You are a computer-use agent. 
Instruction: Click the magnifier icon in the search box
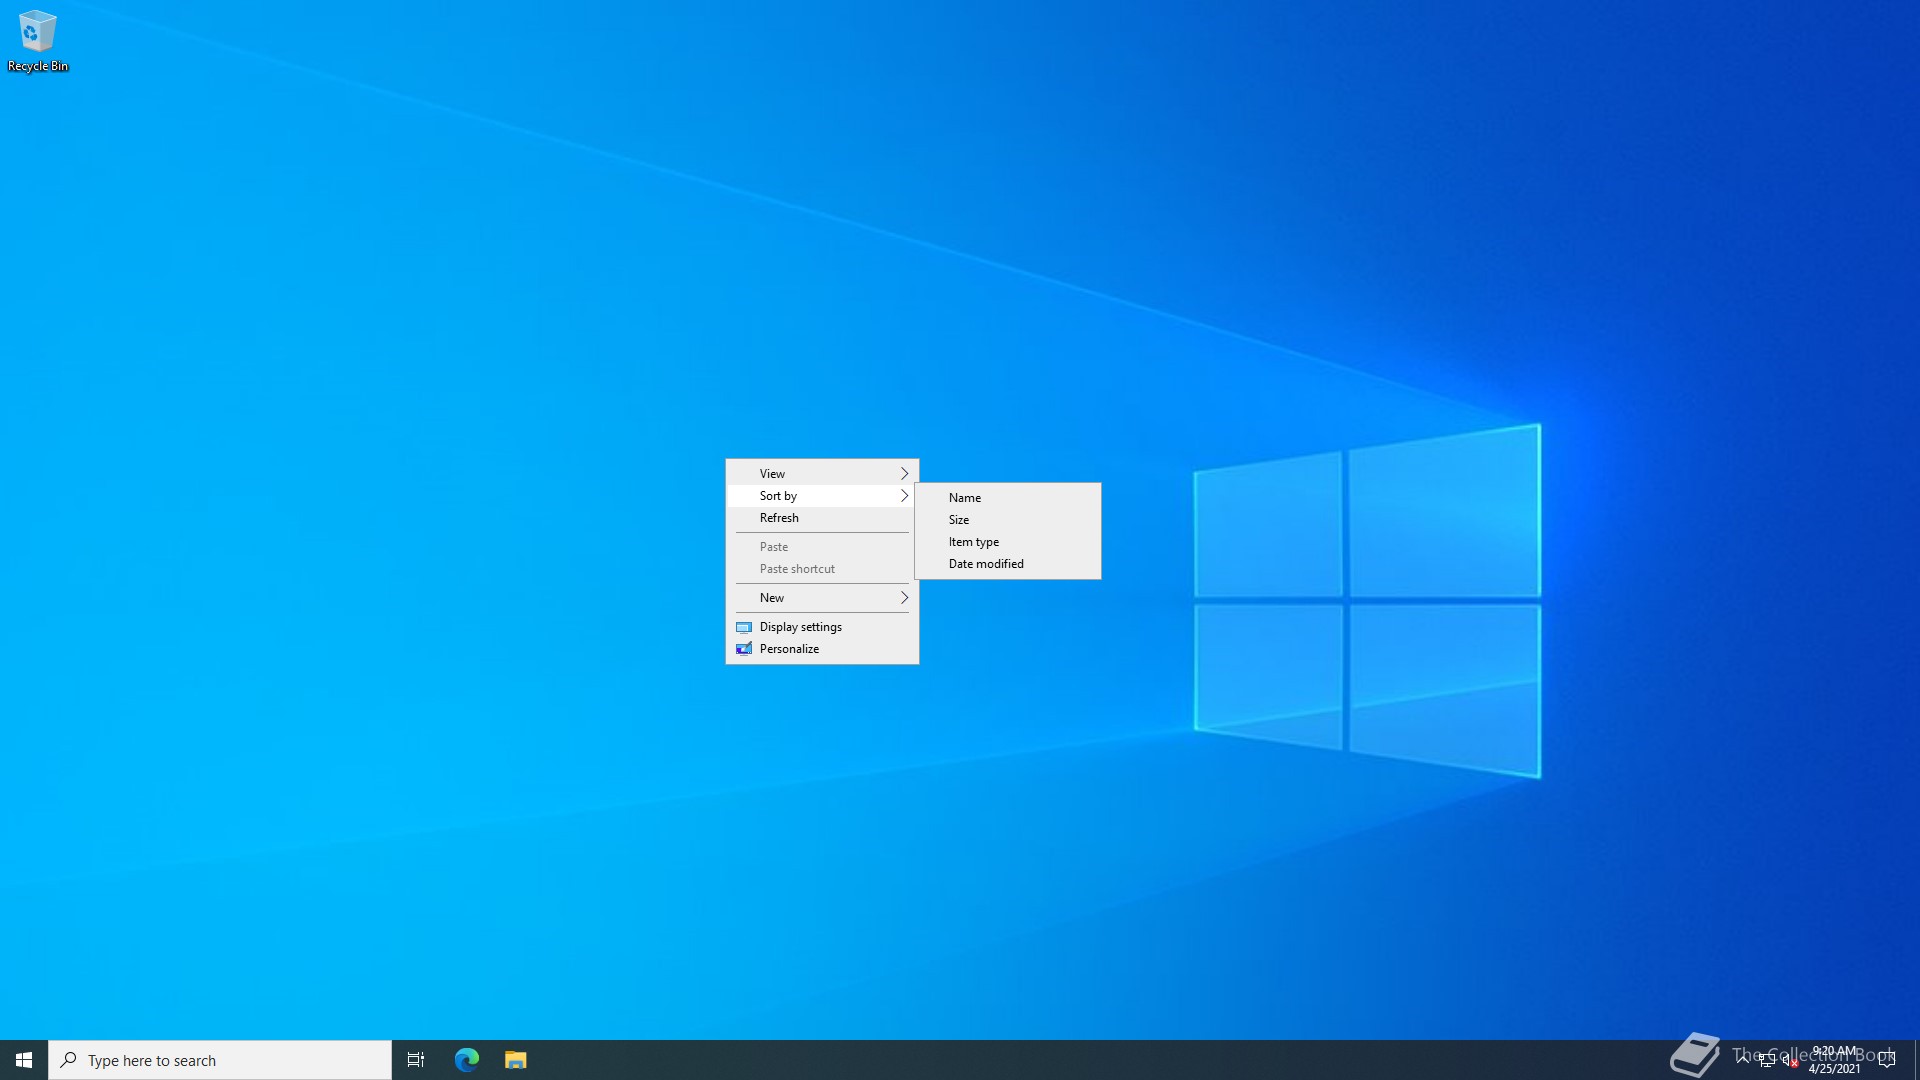(69, 1060)
